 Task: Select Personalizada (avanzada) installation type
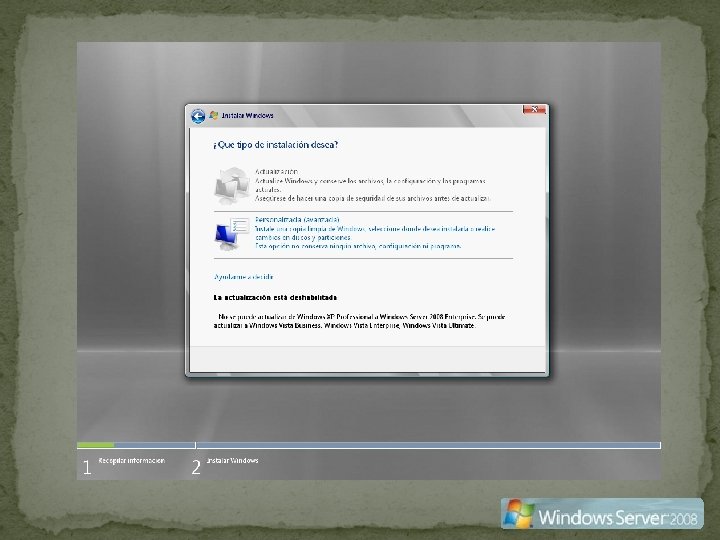click(297, 219)
